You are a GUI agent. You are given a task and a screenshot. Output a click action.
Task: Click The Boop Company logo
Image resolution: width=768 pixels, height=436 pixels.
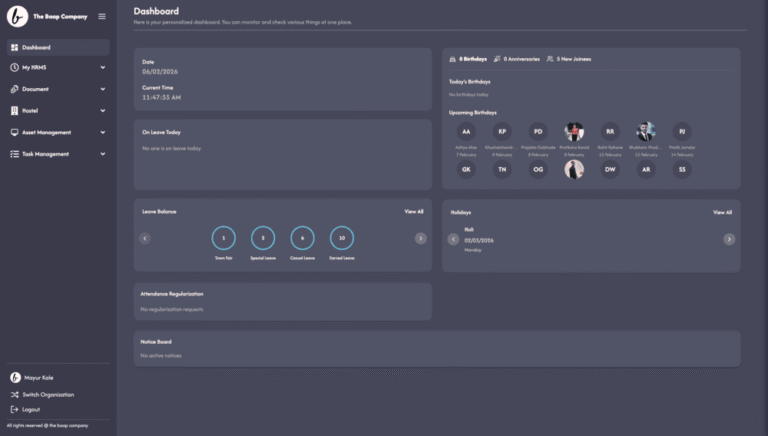[17, 16]
